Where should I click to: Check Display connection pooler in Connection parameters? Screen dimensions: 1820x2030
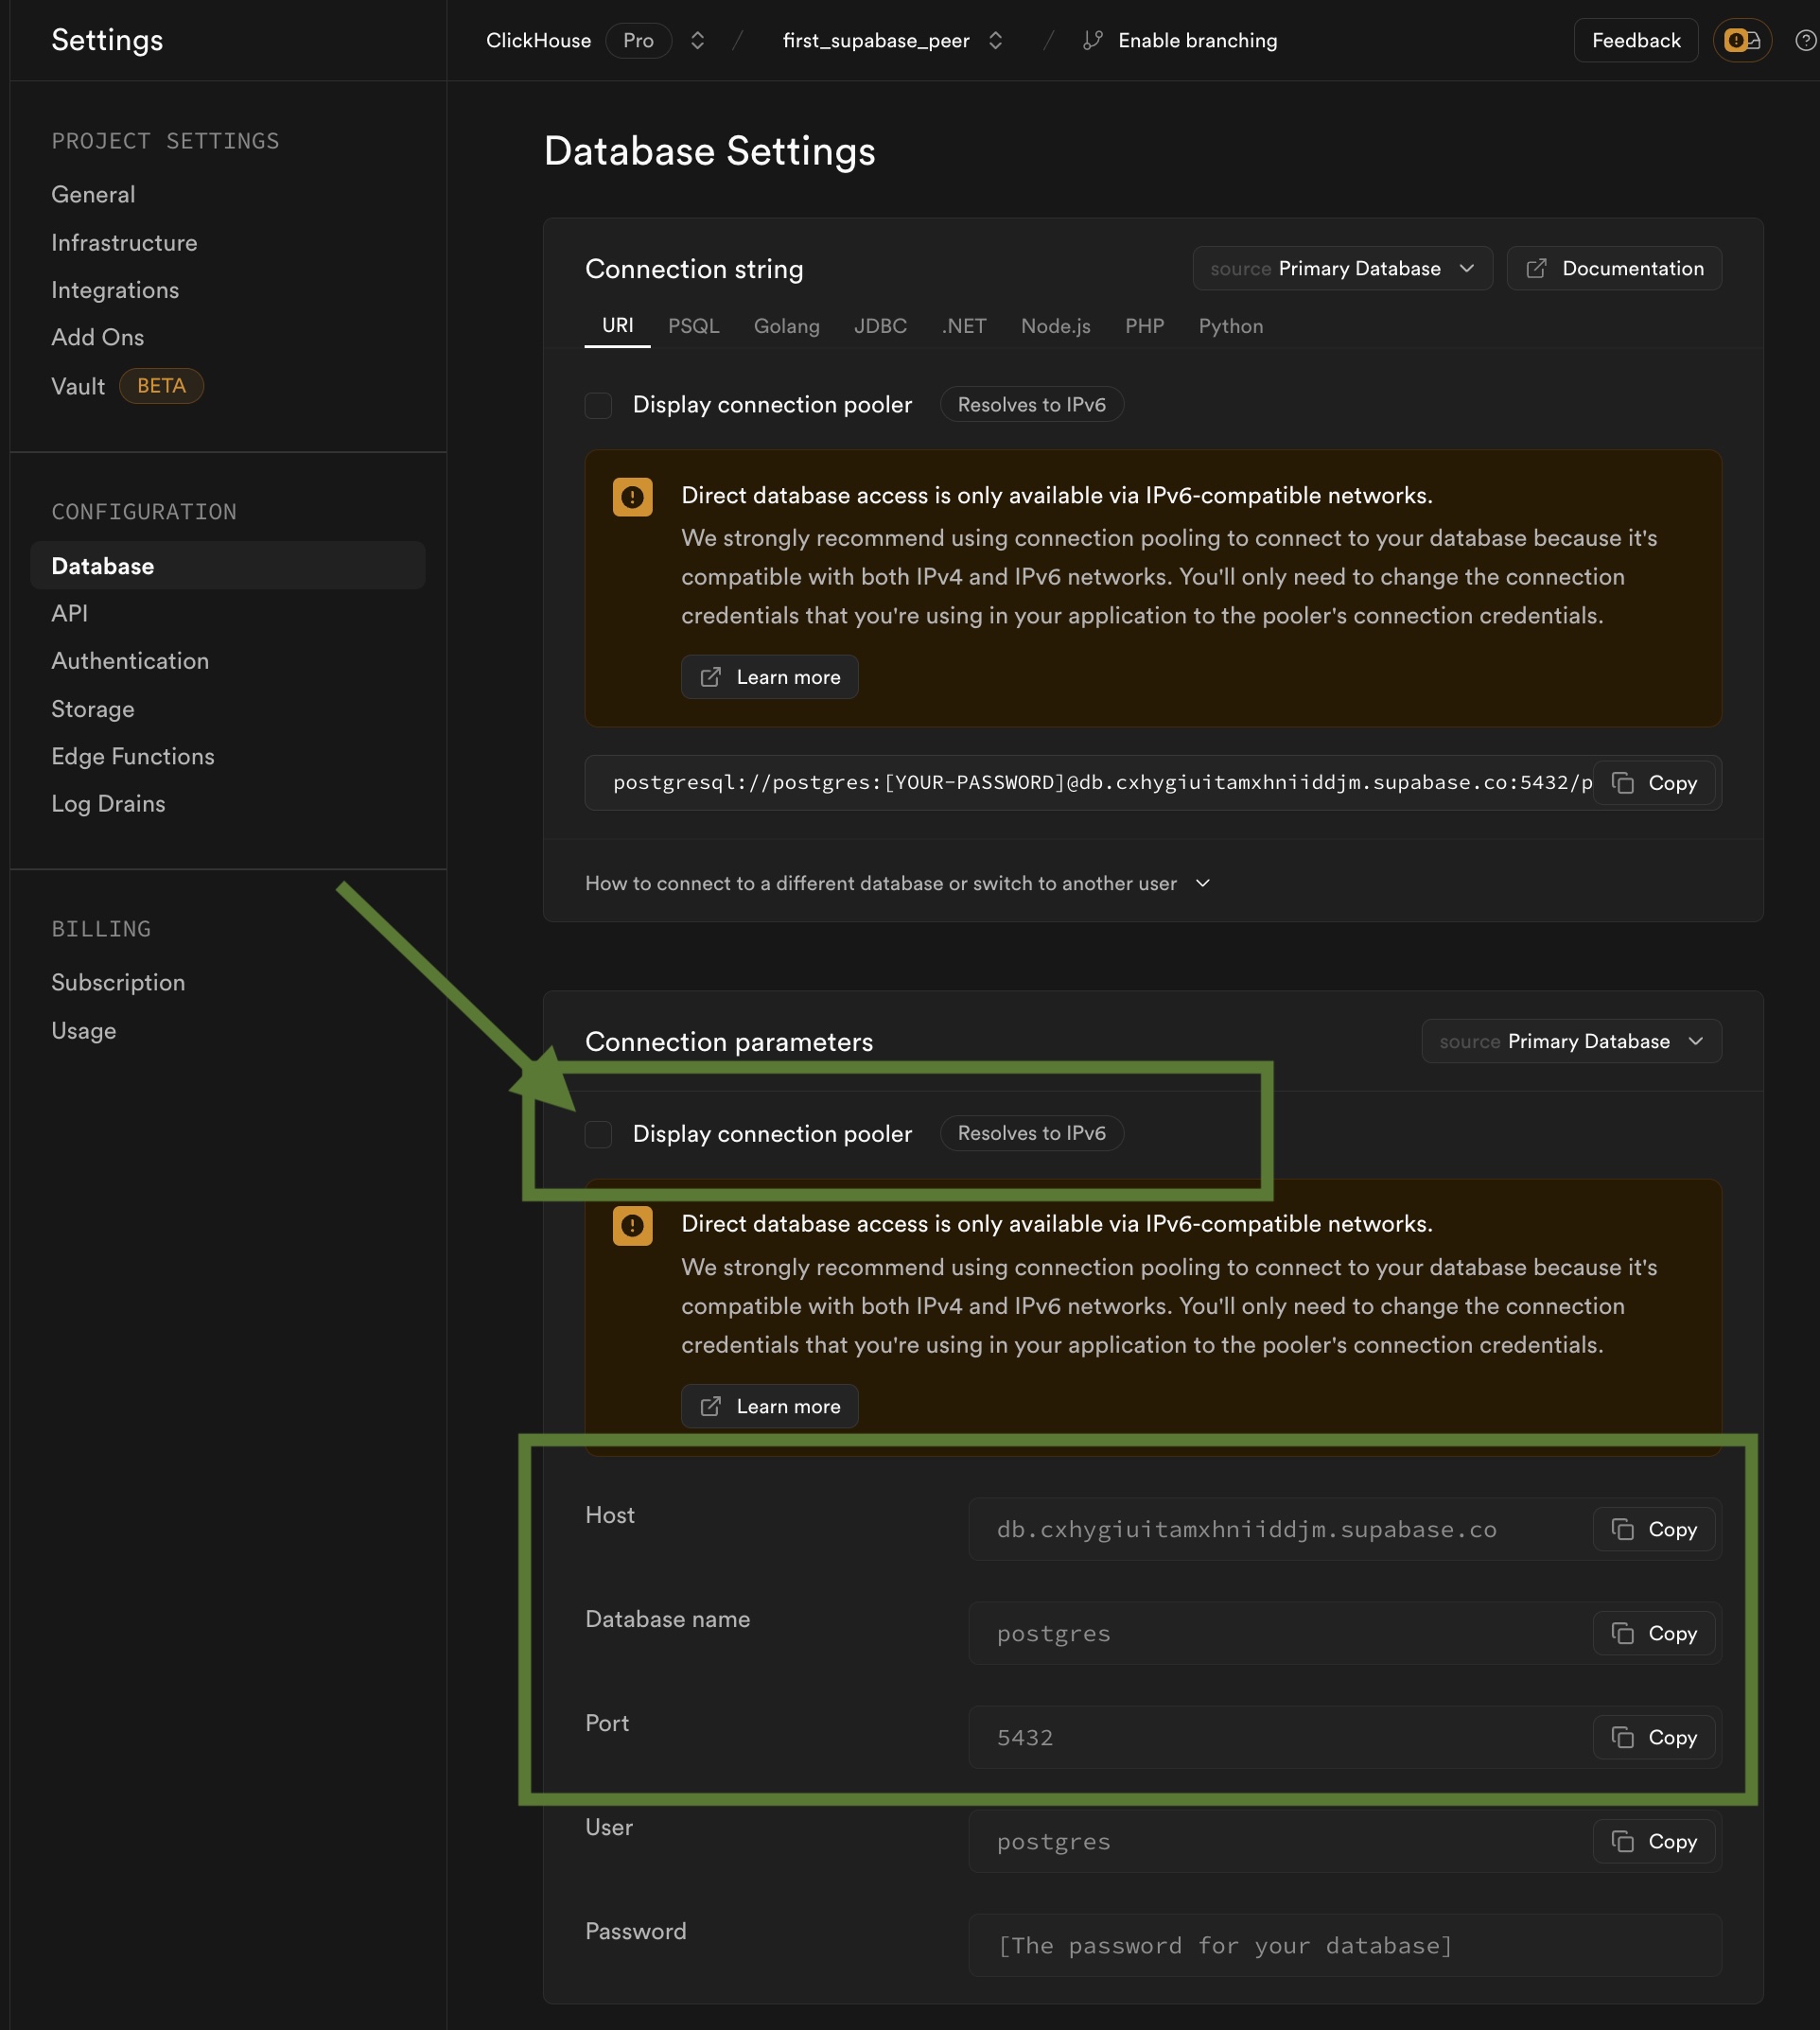[x=598, y=1134]
